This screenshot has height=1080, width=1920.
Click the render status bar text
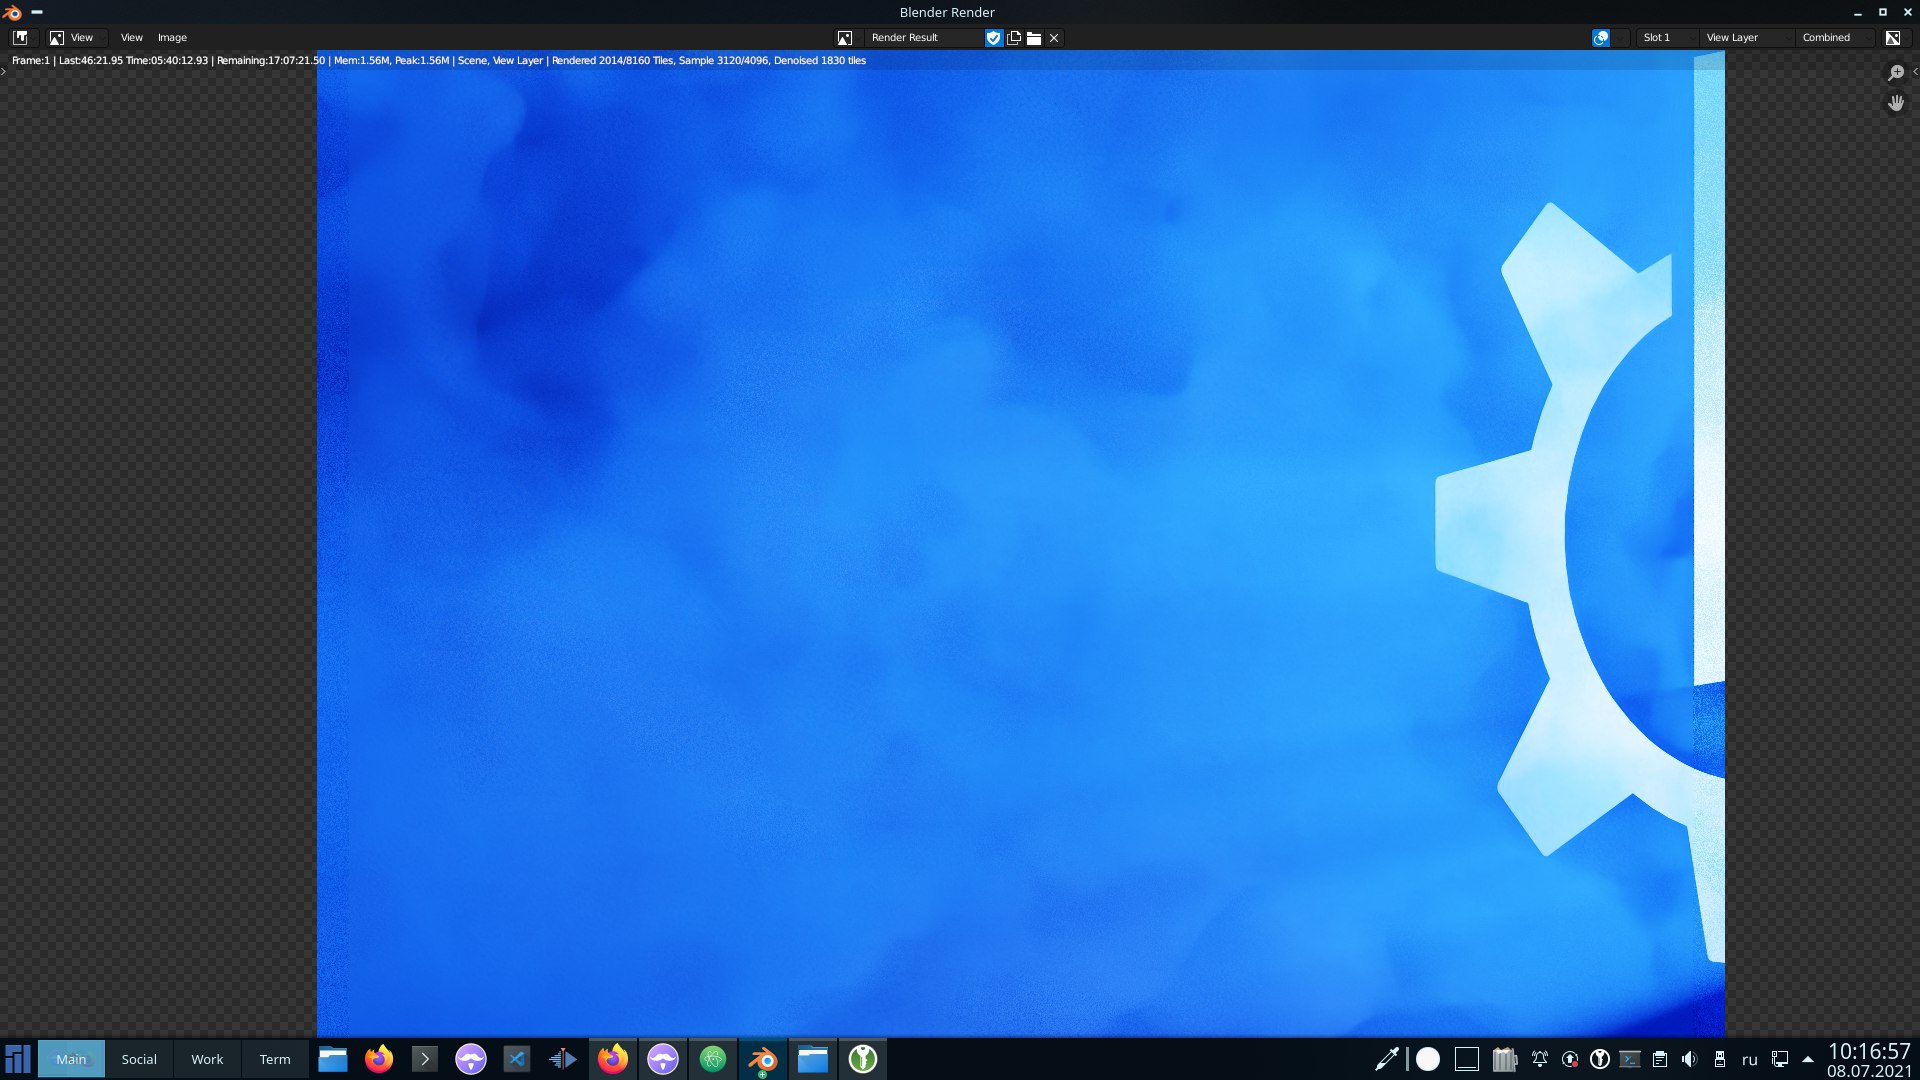point(439,60)
